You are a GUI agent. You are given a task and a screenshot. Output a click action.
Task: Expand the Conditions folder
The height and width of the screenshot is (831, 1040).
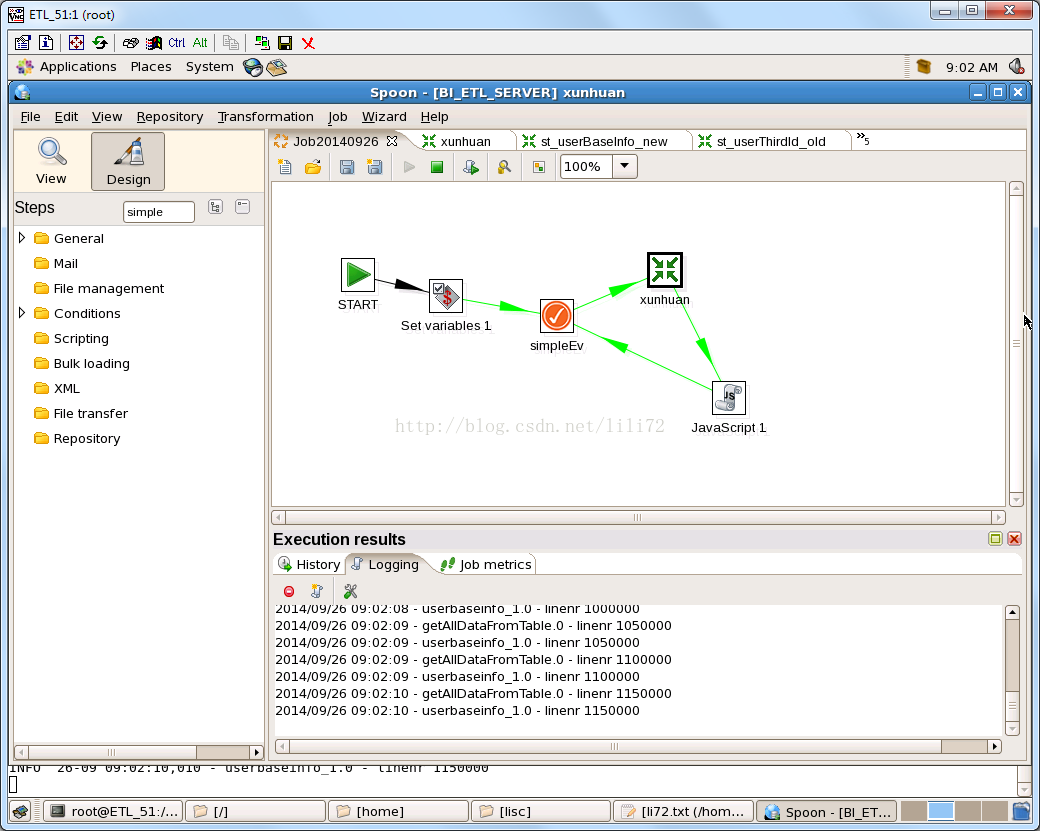(22, 313)
